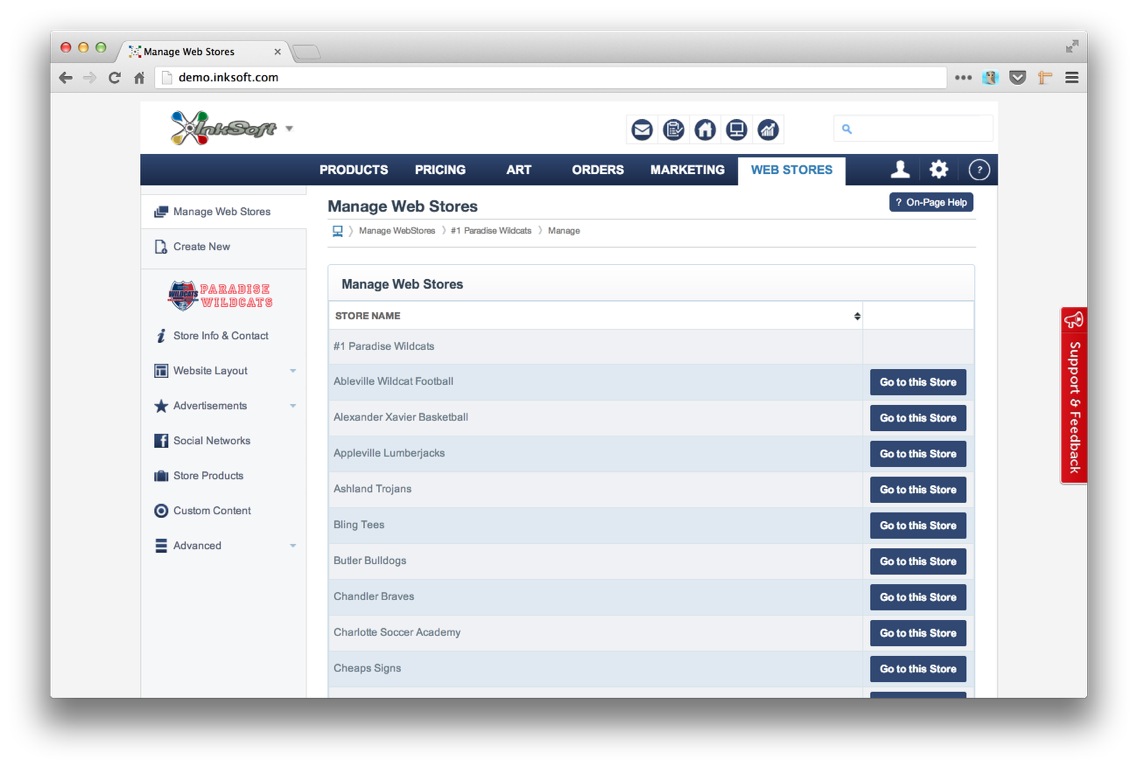Go to the Butler Bulldogs store
The width and height of the screenshot is (1137, 767).
pos(917,561)
